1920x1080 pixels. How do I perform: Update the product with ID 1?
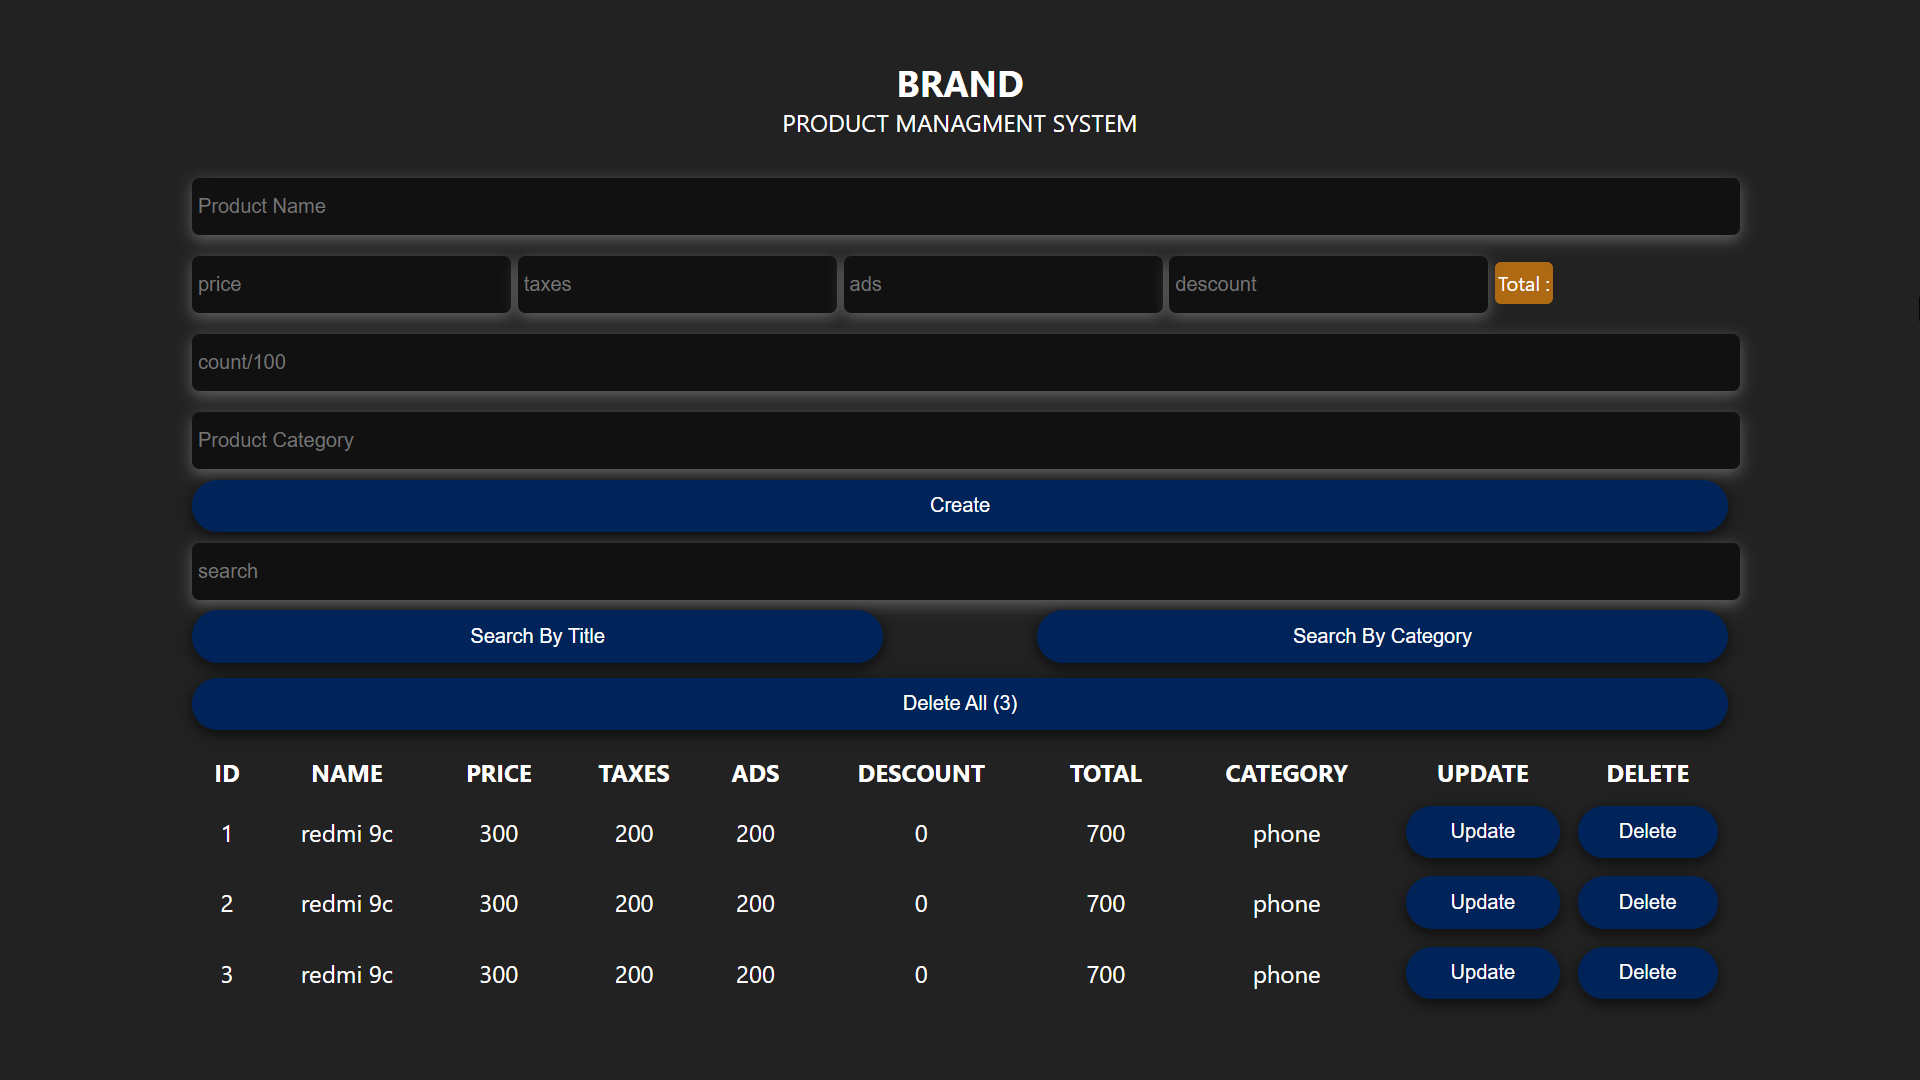[1482, 832]
